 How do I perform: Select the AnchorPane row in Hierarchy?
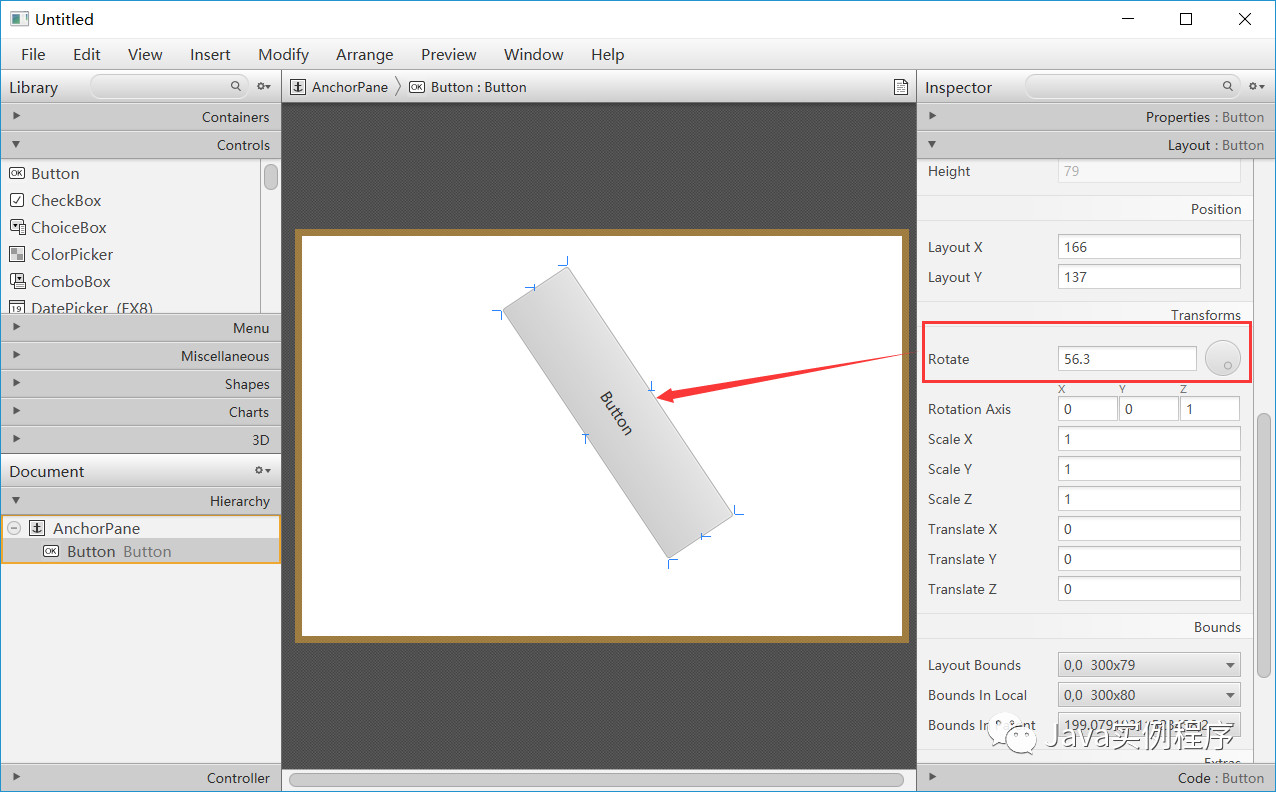tap(141, 528)
